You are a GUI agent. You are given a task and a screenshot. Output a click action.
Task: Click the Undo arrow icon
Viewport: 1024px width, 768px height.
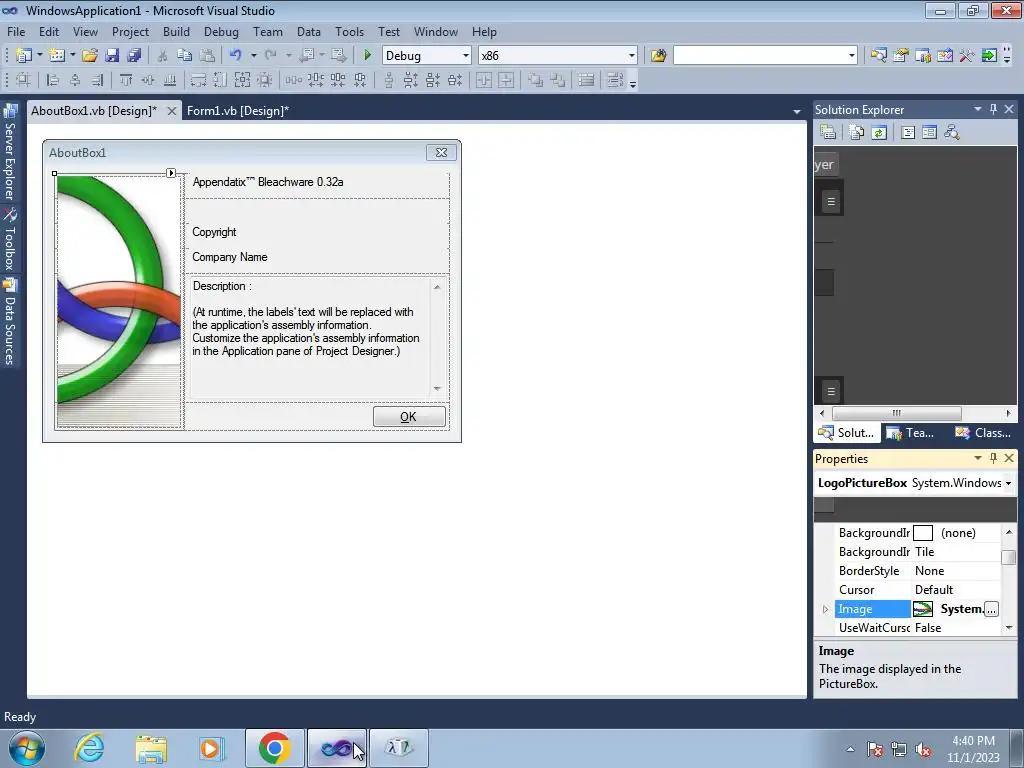coord(236,56)
